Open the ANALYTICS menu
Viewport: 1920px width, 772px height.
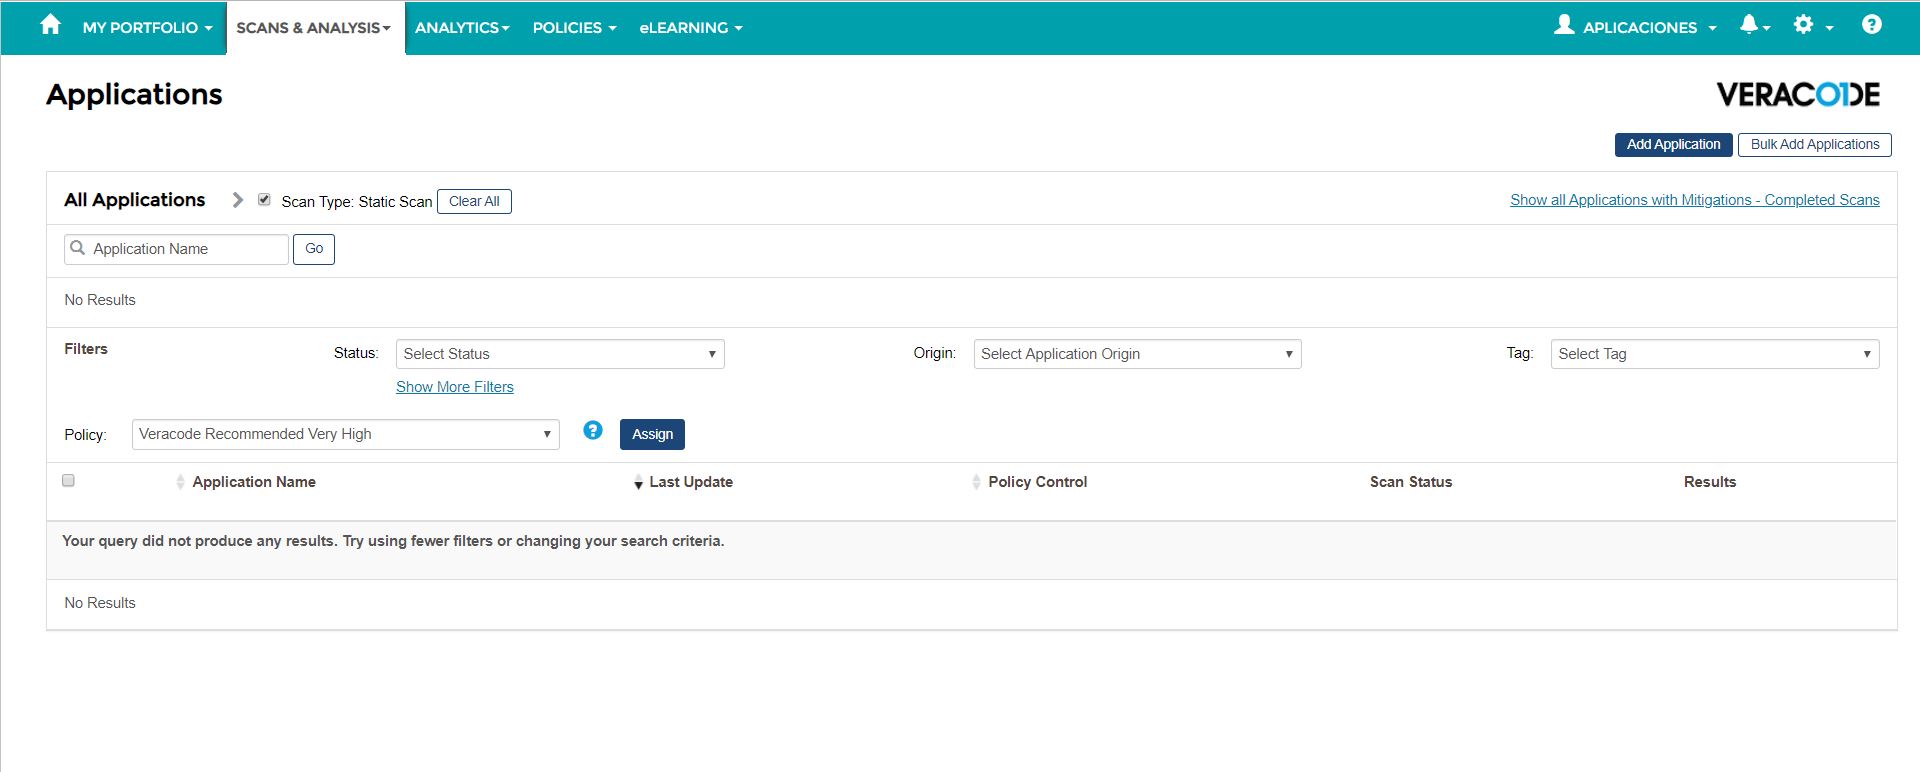pos(462,28)
